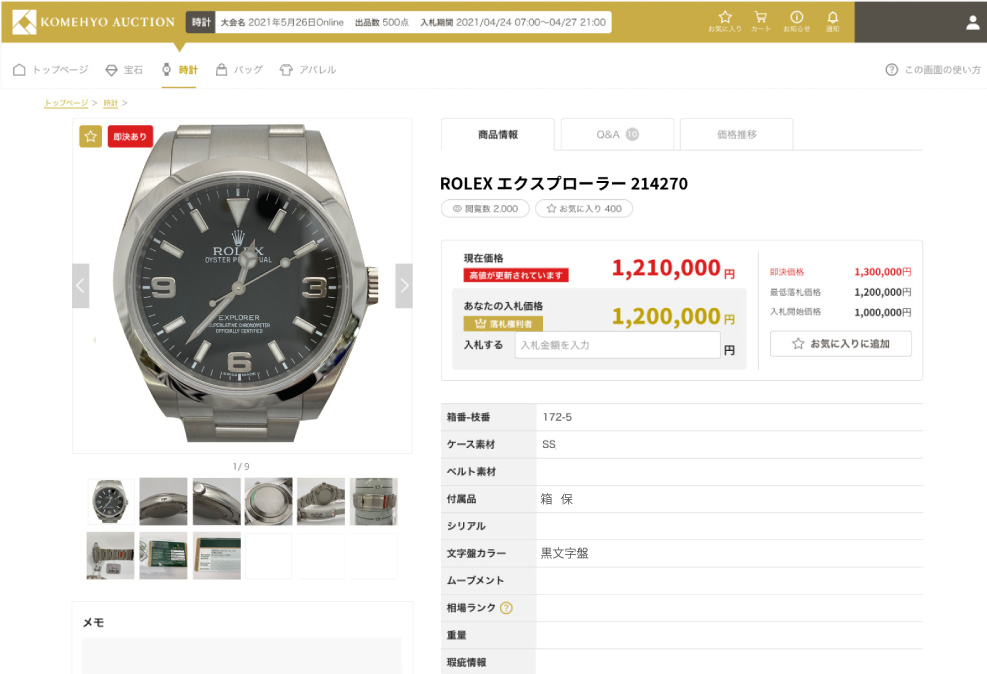Click the 文字盤カラー value 黒文字盤
Image resolution: width=987 pixels, height=674 pixels.
coord(565,553)
